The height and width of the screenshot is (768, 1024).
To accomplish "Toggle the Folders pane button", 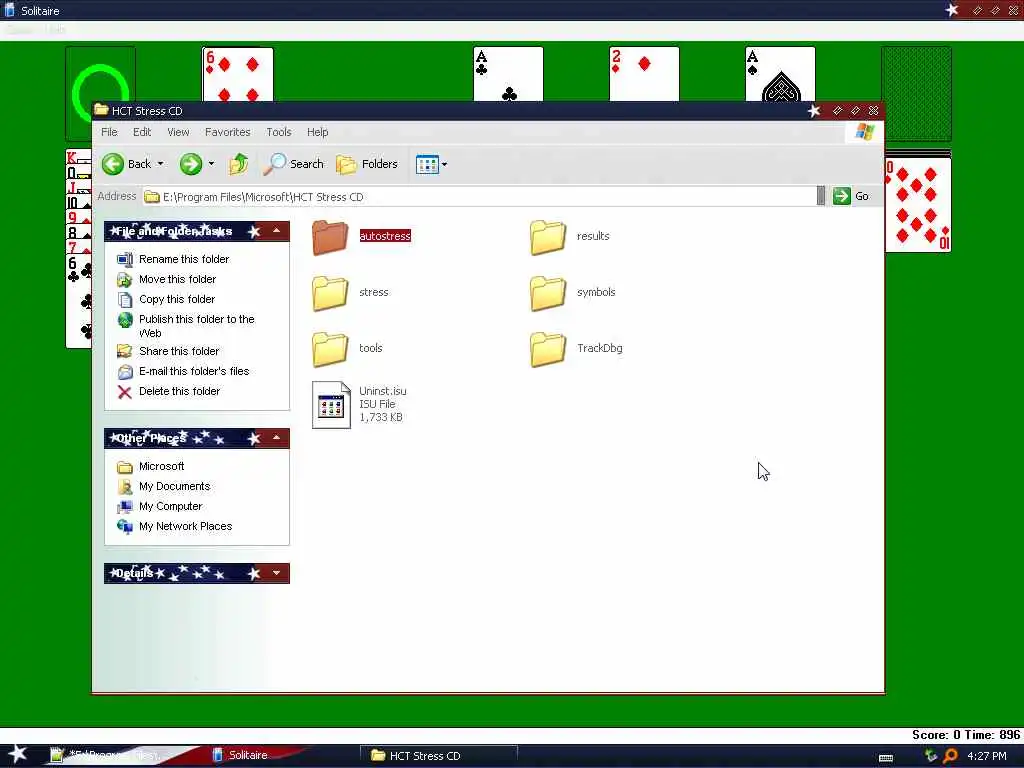I will click(367, 164).
